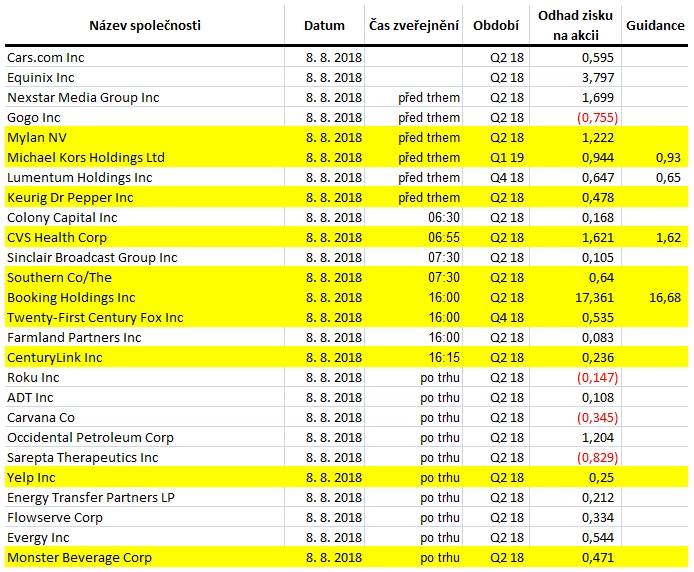This screenshot has height=572, width=694.
Task: Click the Monster Beverage Corp row name
Action: pyautogui.click(x=79, y=557)
